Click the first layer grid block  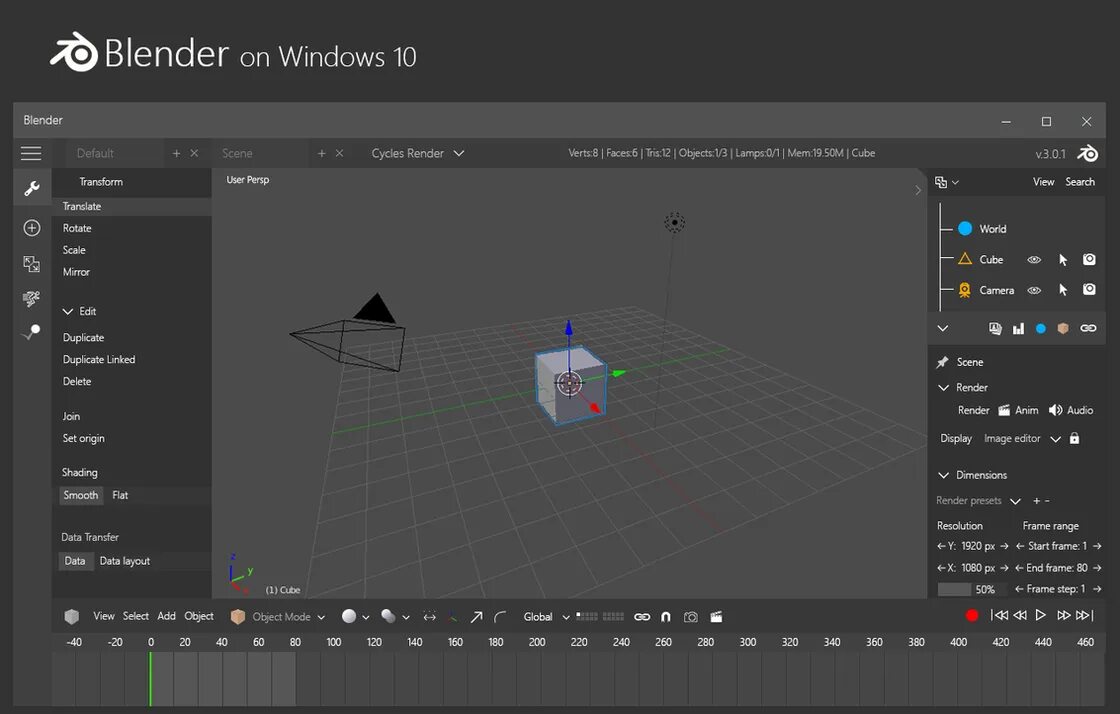point(587,616)
